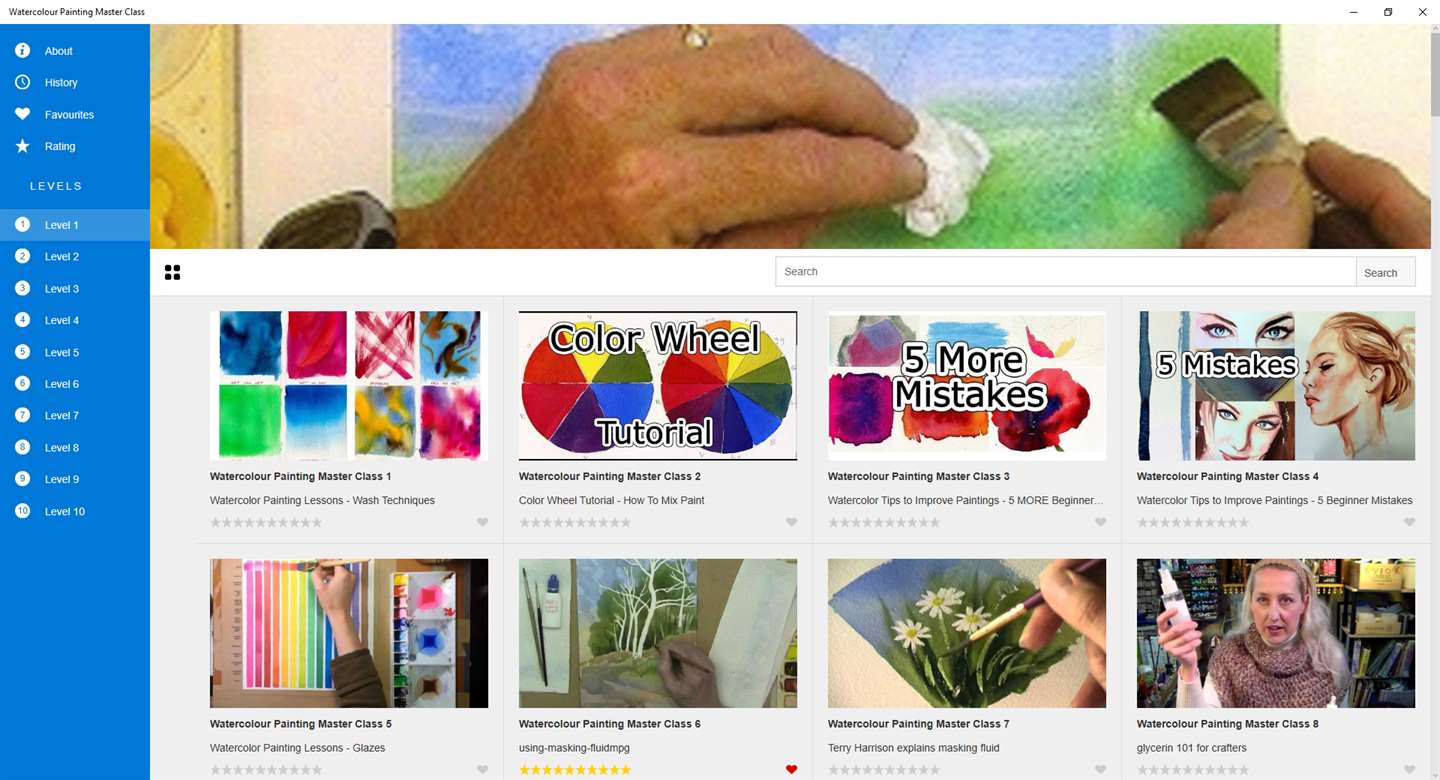
Task: Toggle favourite heart for Master Class 4
Action: click(x=1409, y=522)
